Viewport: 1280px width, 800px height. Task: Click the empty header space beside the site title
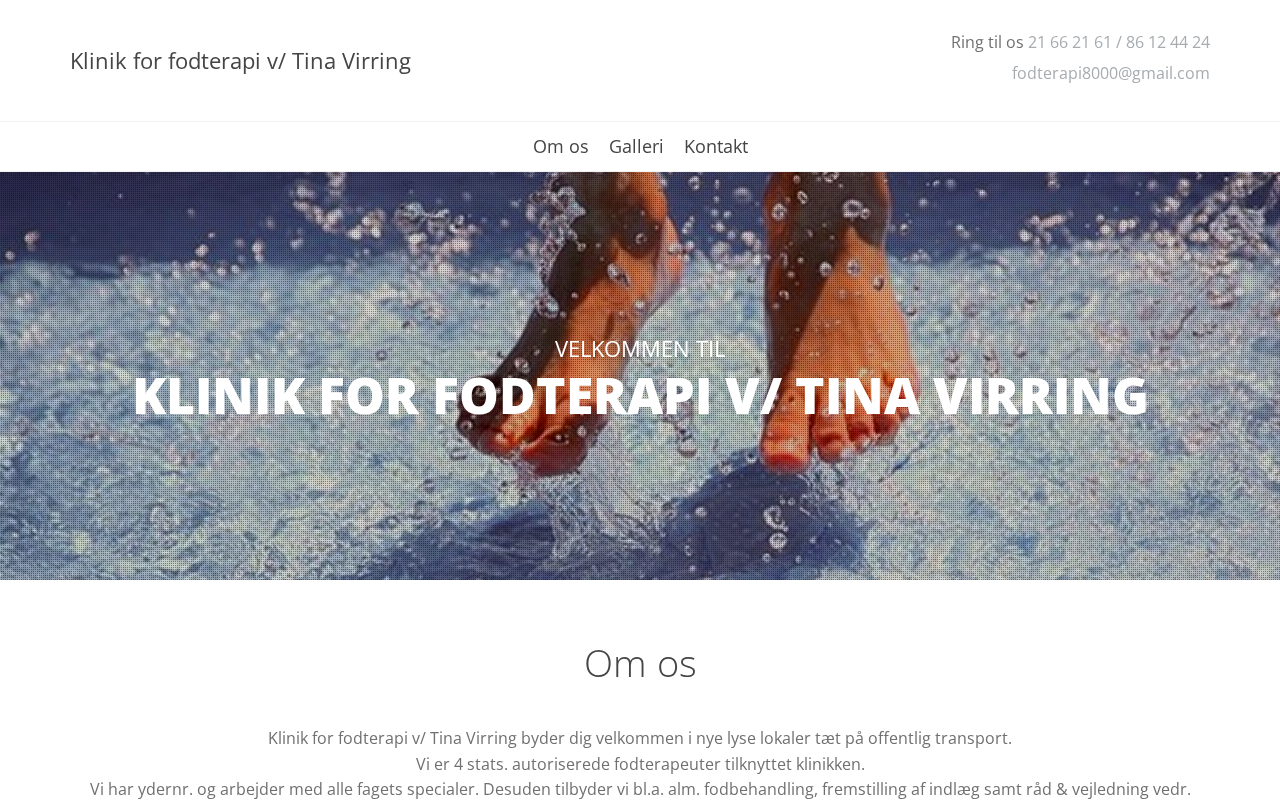click(x=680, y=61)
